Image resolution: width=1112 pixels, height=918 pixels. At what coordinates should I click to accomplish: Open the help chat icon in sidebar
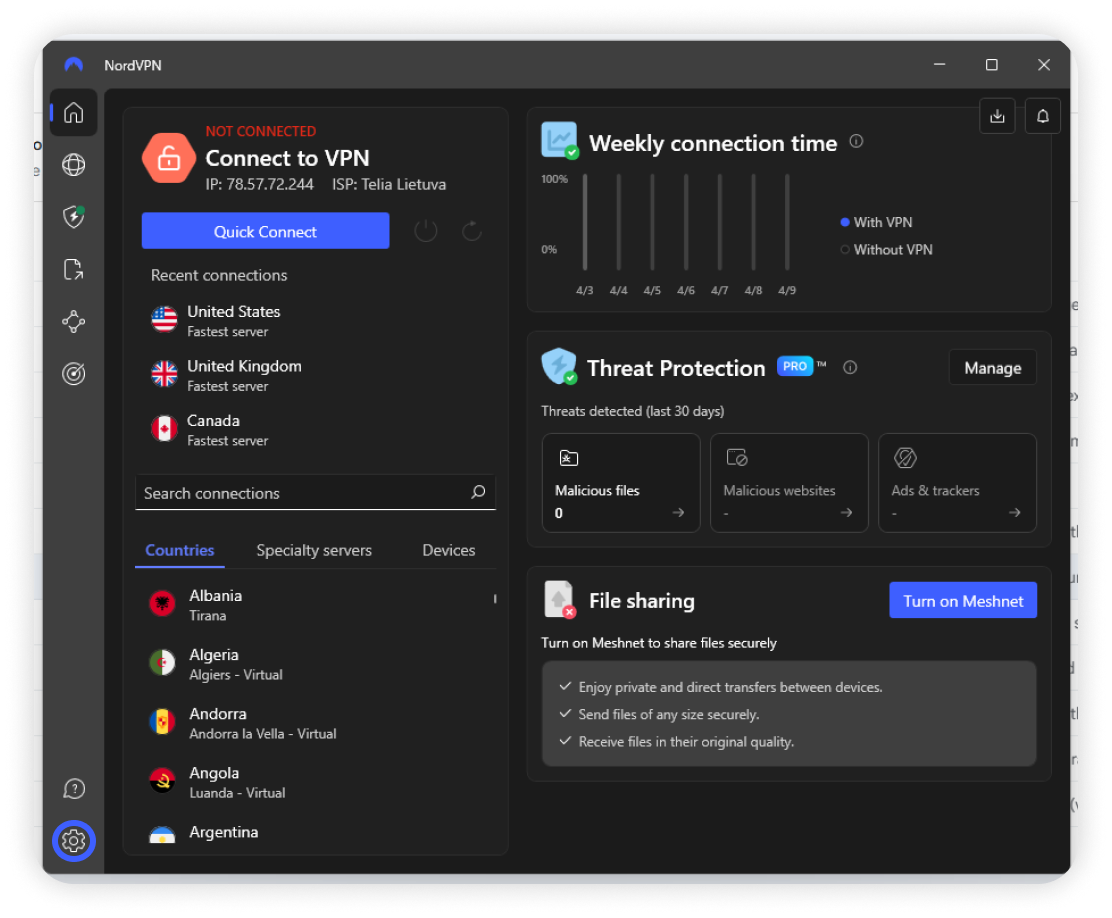pyautogui.click(x=73, y=789)
